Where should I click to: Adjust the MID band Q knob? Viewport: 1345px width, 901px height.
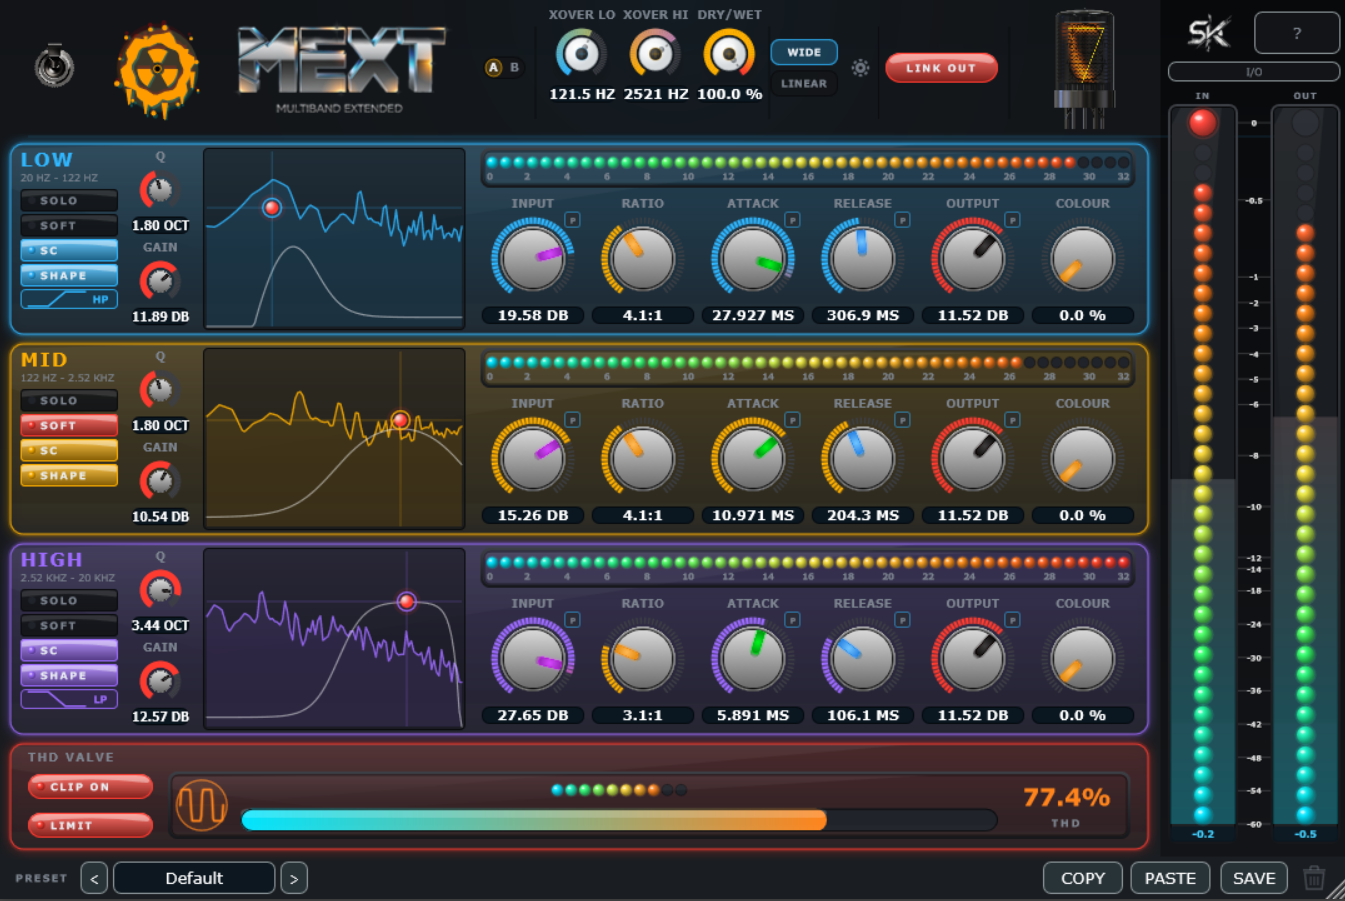click(x=160, y=390)
